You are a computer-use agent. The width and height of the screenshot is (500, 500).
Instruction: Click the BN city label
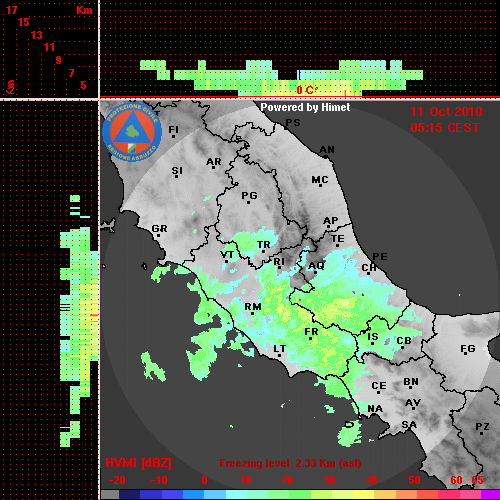coord(411,382)
